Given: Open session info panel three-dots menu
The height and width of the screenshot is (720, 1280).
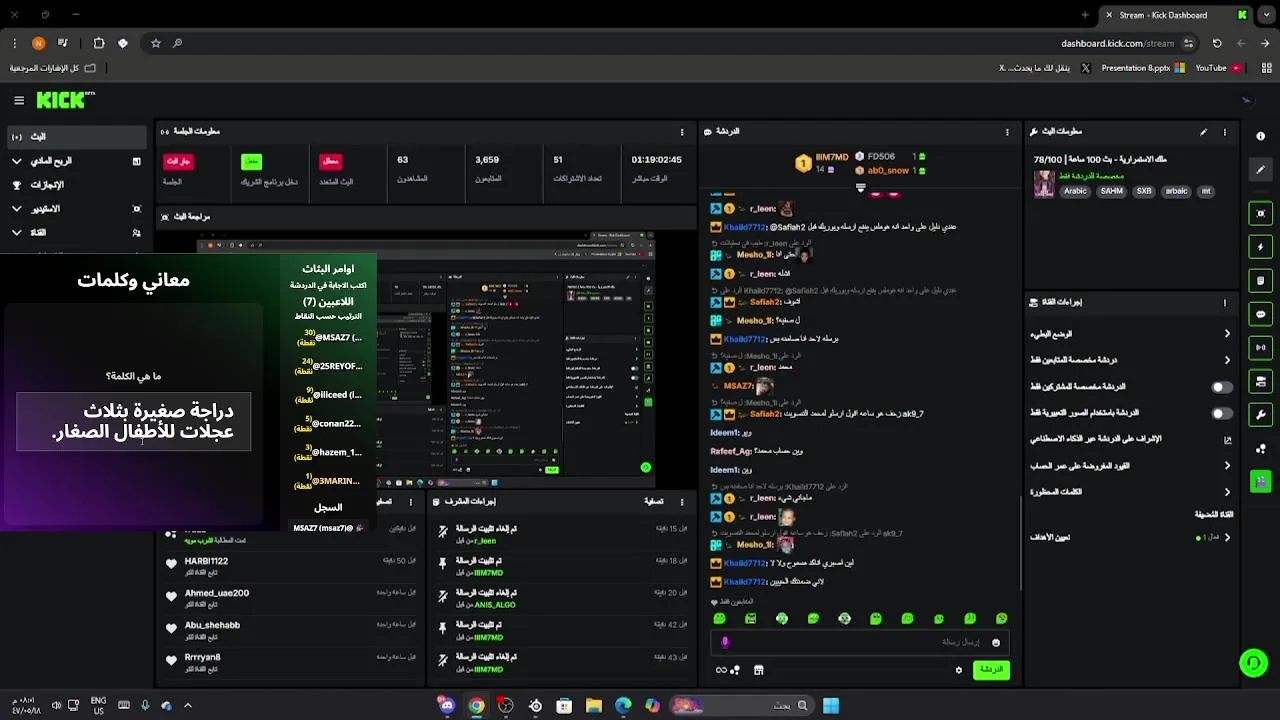Looking at the screenshot, I should tap(682, 132).
